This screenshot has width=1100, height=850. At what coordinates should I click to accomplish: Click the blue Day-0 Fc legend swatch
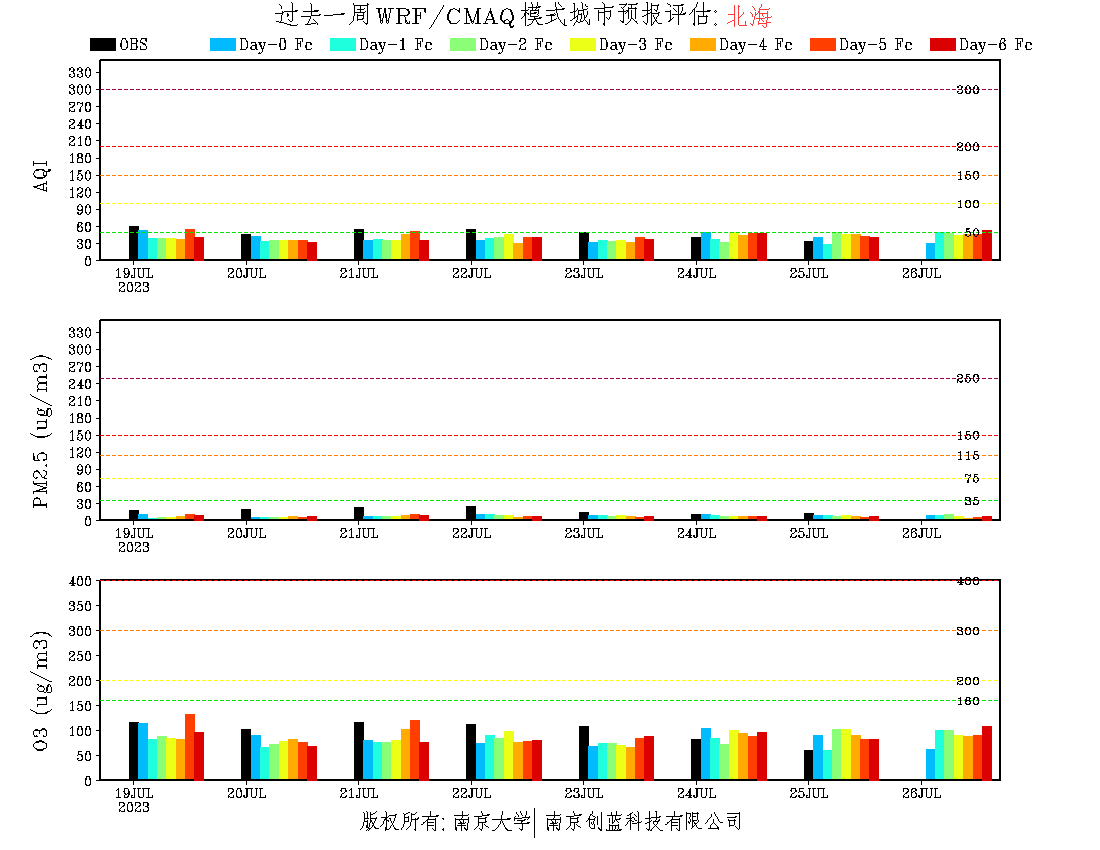pos(222,45)
